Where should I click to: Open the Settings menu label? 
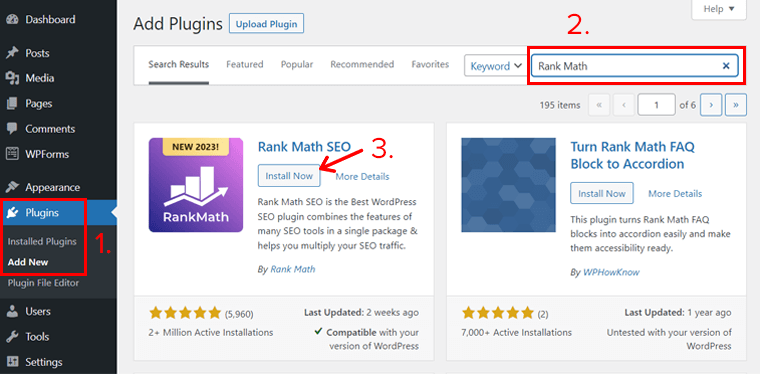pyautogui.click(x=44, y=362)
